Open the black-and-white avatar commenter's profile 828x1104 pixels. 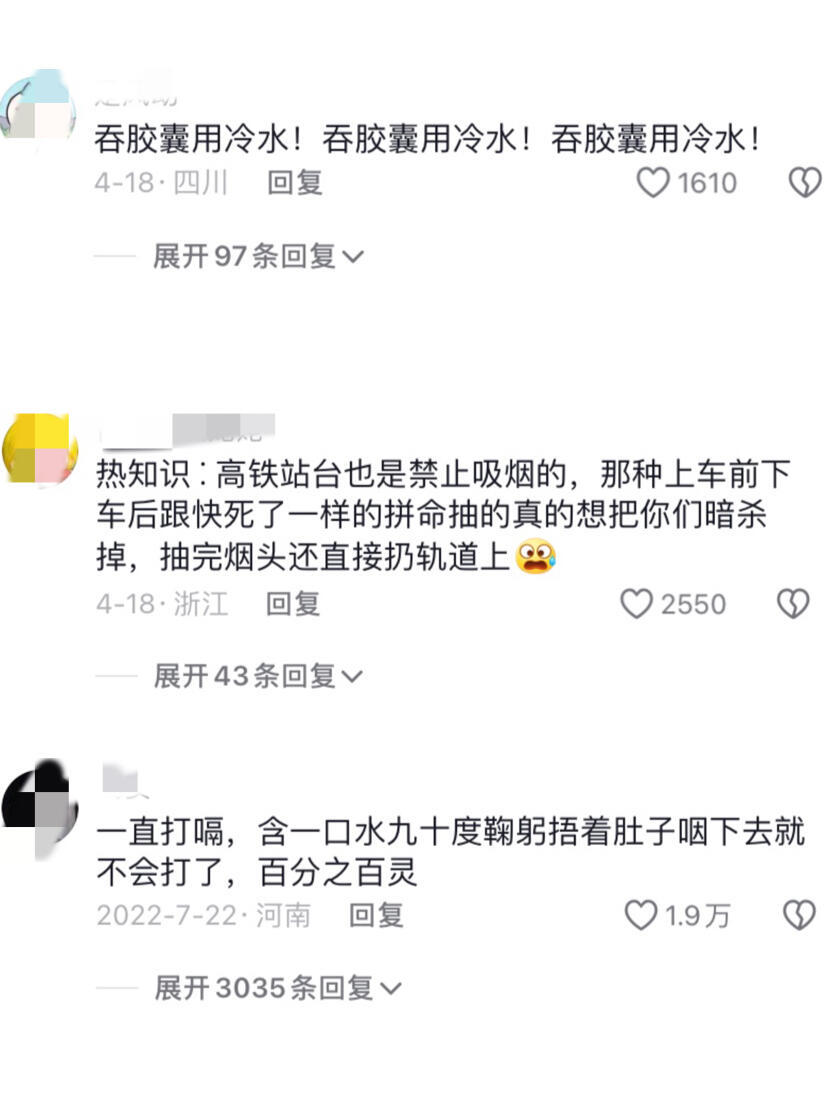pyautogui.click(x=39, y=808)
